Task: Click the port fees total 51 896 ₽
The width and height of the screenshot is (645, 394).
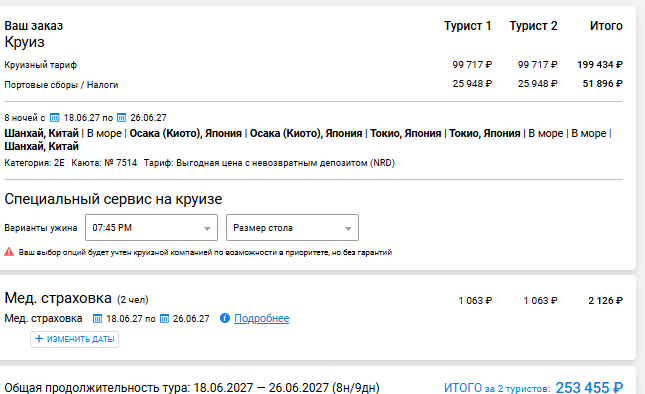Action: coord(602,83)
